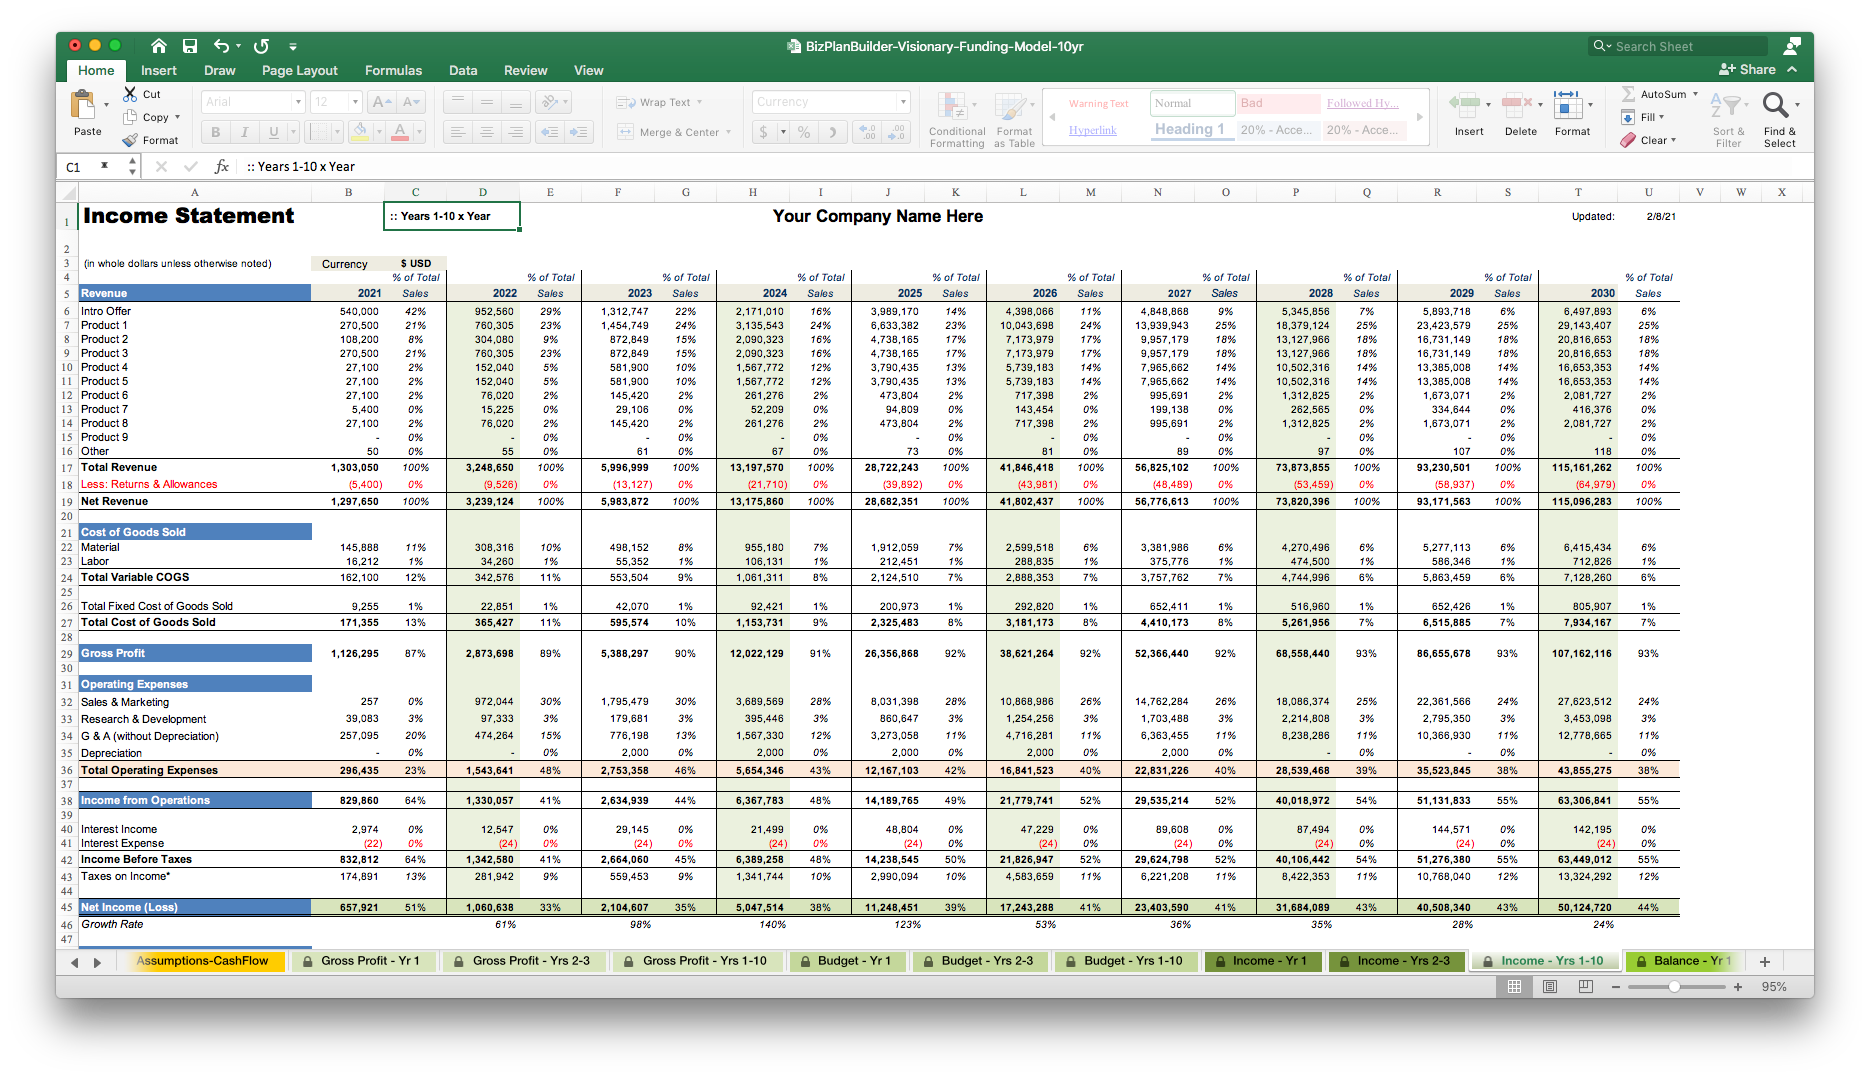Decrease decimal places

(897, 132)
